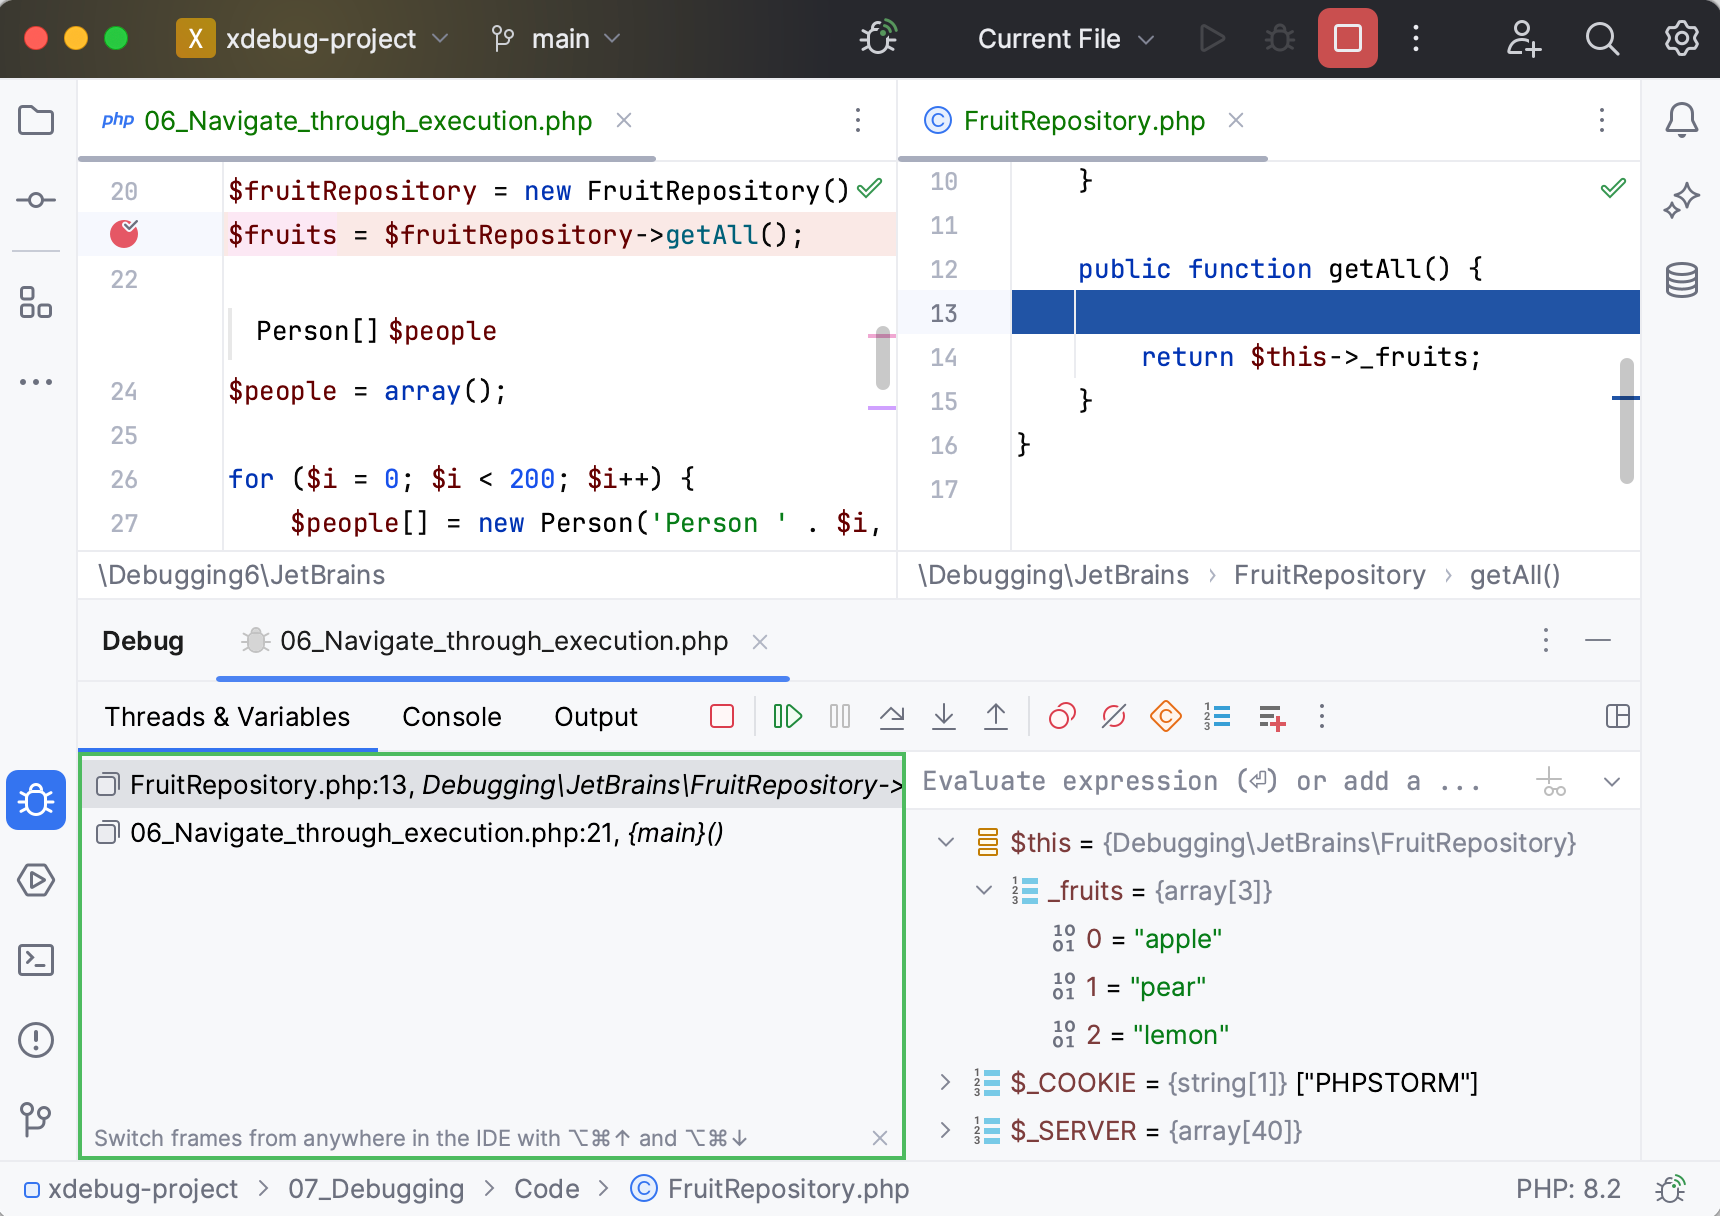Toggle the debug panel layout settings icon
1720x1216 pixels.
(x=1617, y=716)
